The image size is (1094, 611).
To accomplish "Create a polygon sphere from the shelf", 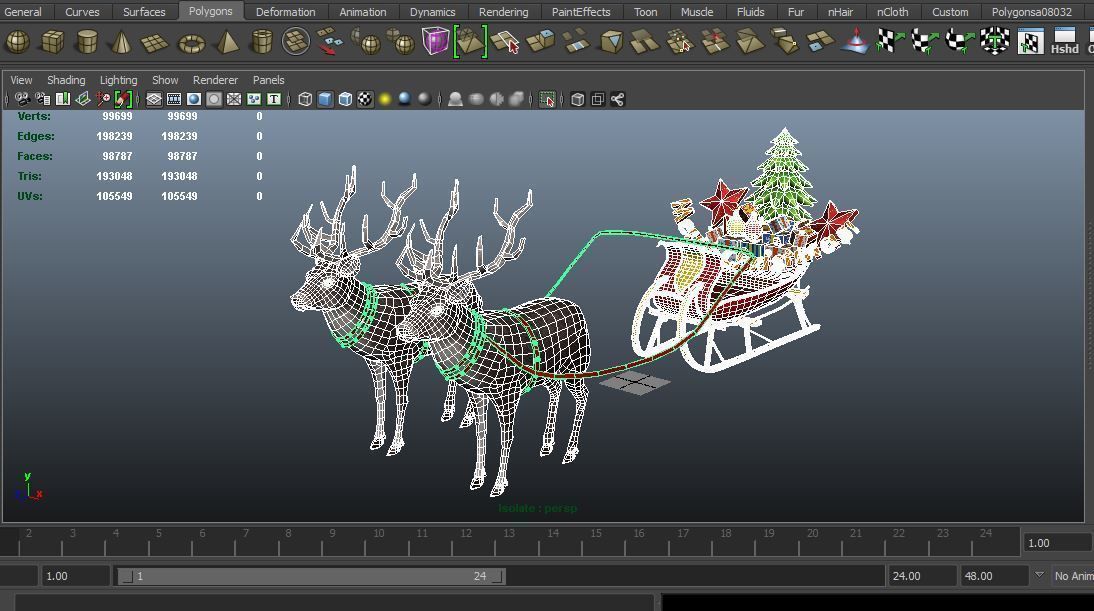I will coord(17,42).
